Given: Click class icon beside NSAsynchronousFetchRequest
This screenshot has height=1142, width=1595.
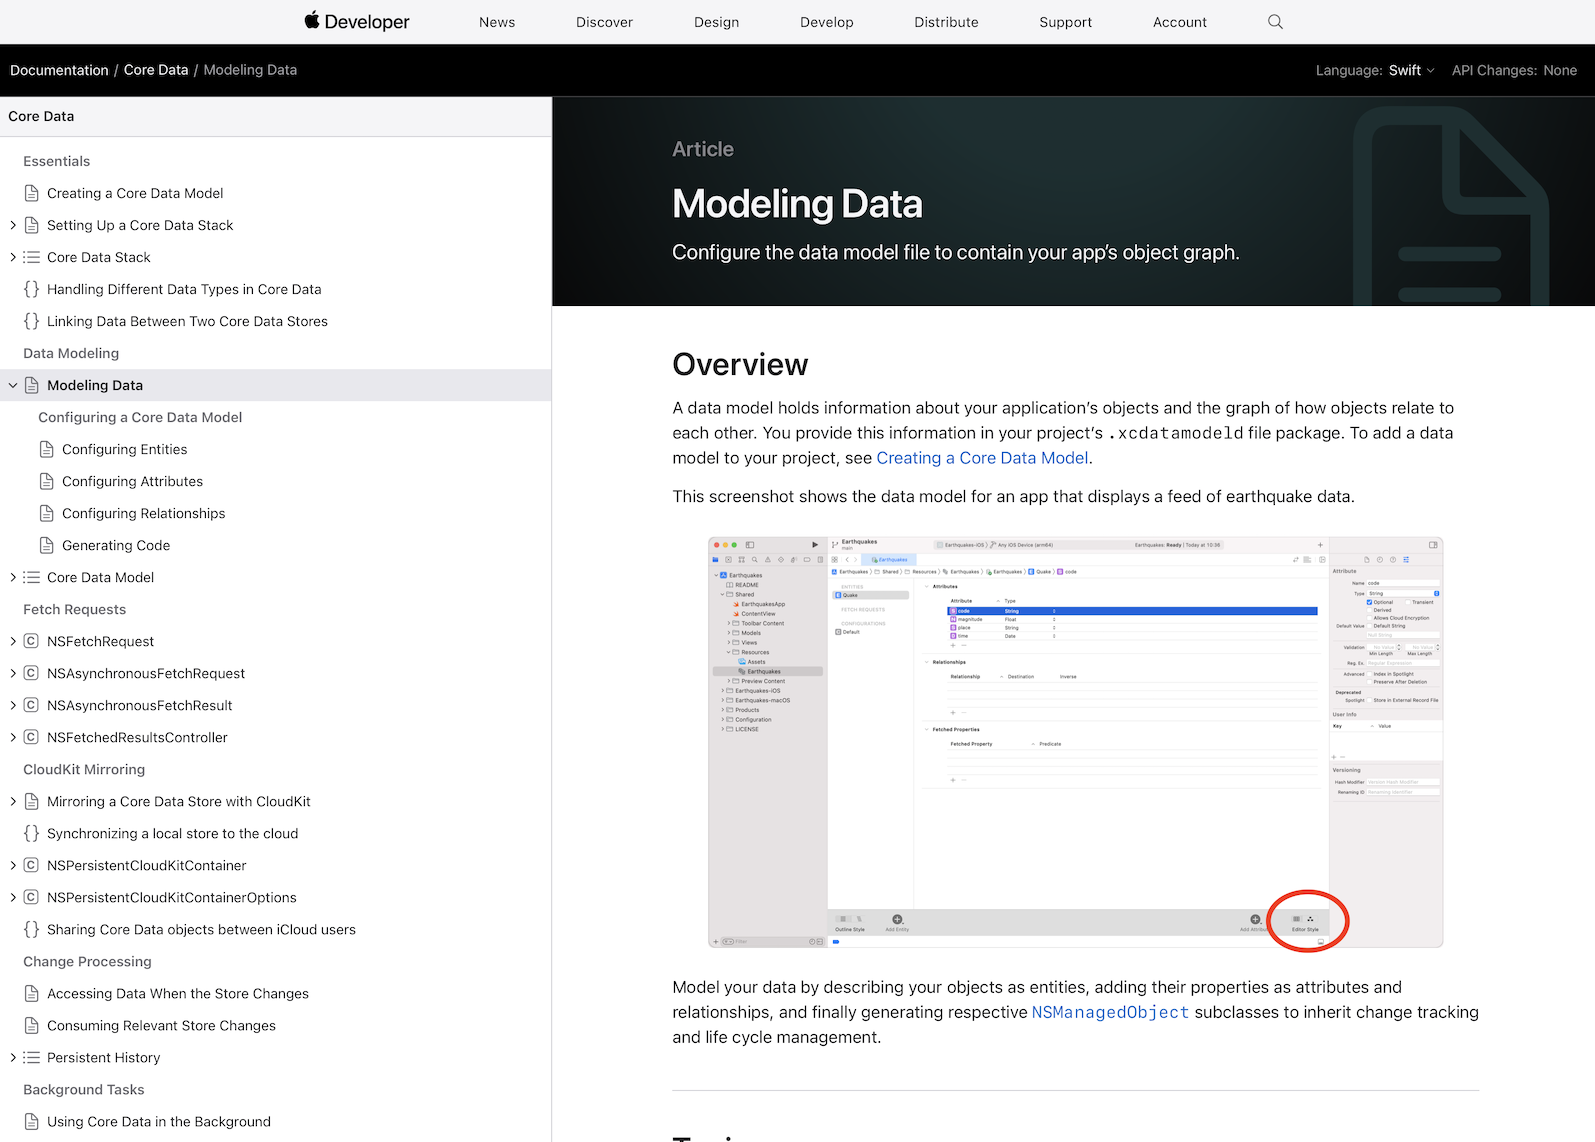Looking at the screenshot, I should (32, 673).
